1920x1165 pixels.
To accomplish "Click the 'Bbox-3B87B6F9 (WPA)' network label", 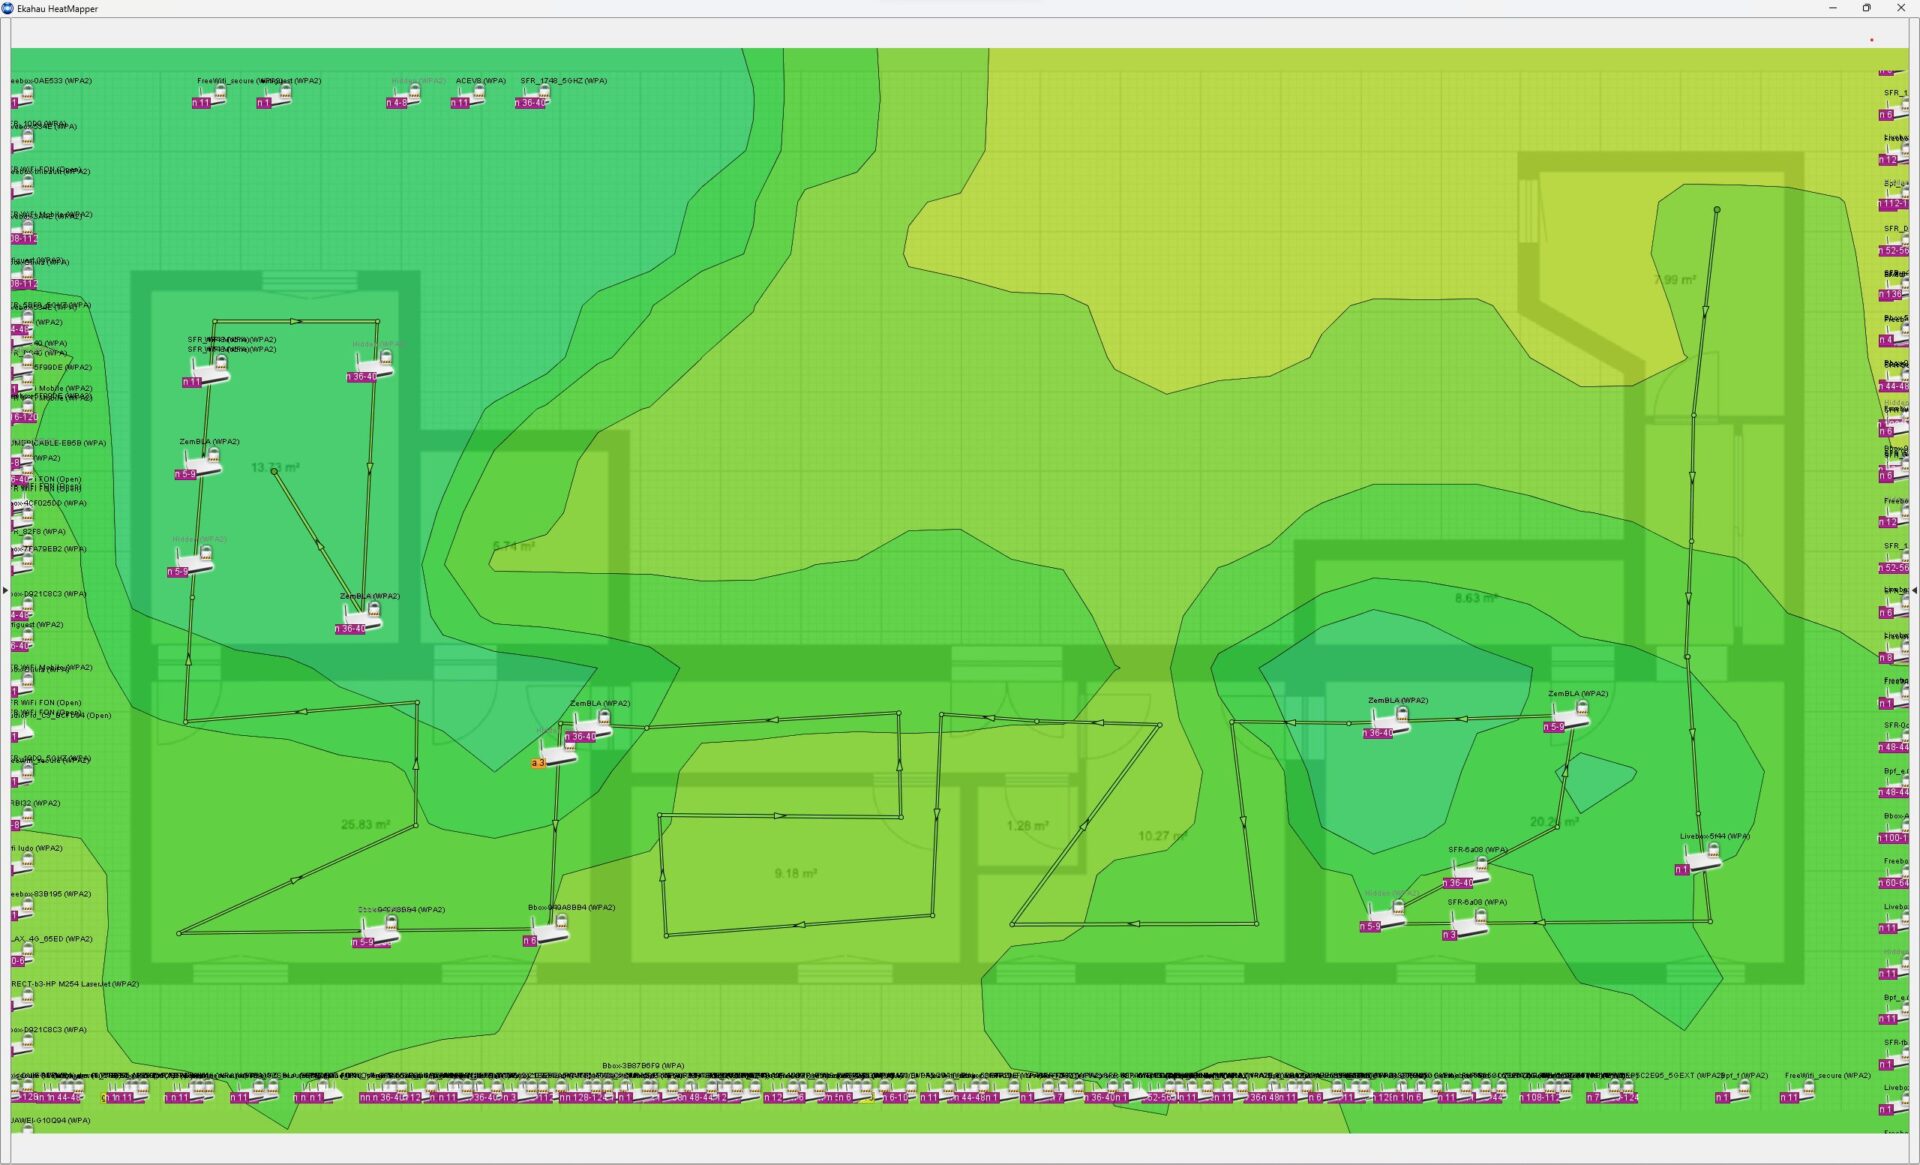I will (x=643, y=1065).
